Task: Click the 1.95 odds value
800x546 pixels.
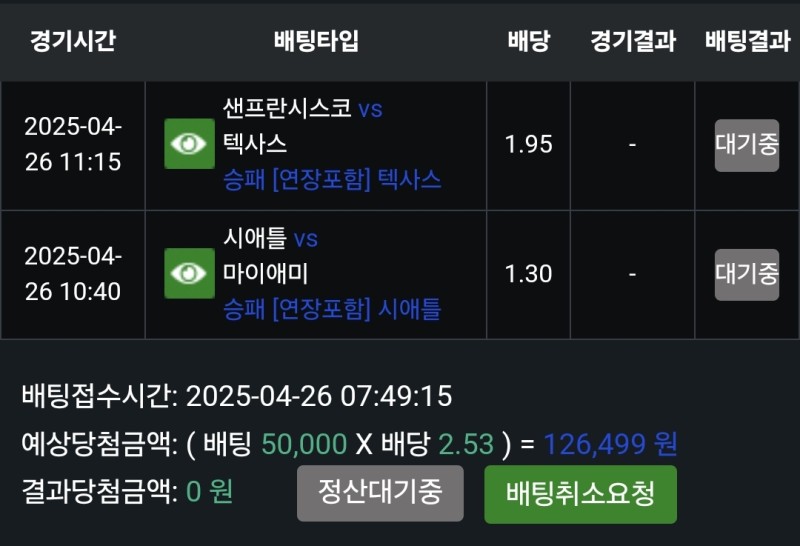Action: 528,145
